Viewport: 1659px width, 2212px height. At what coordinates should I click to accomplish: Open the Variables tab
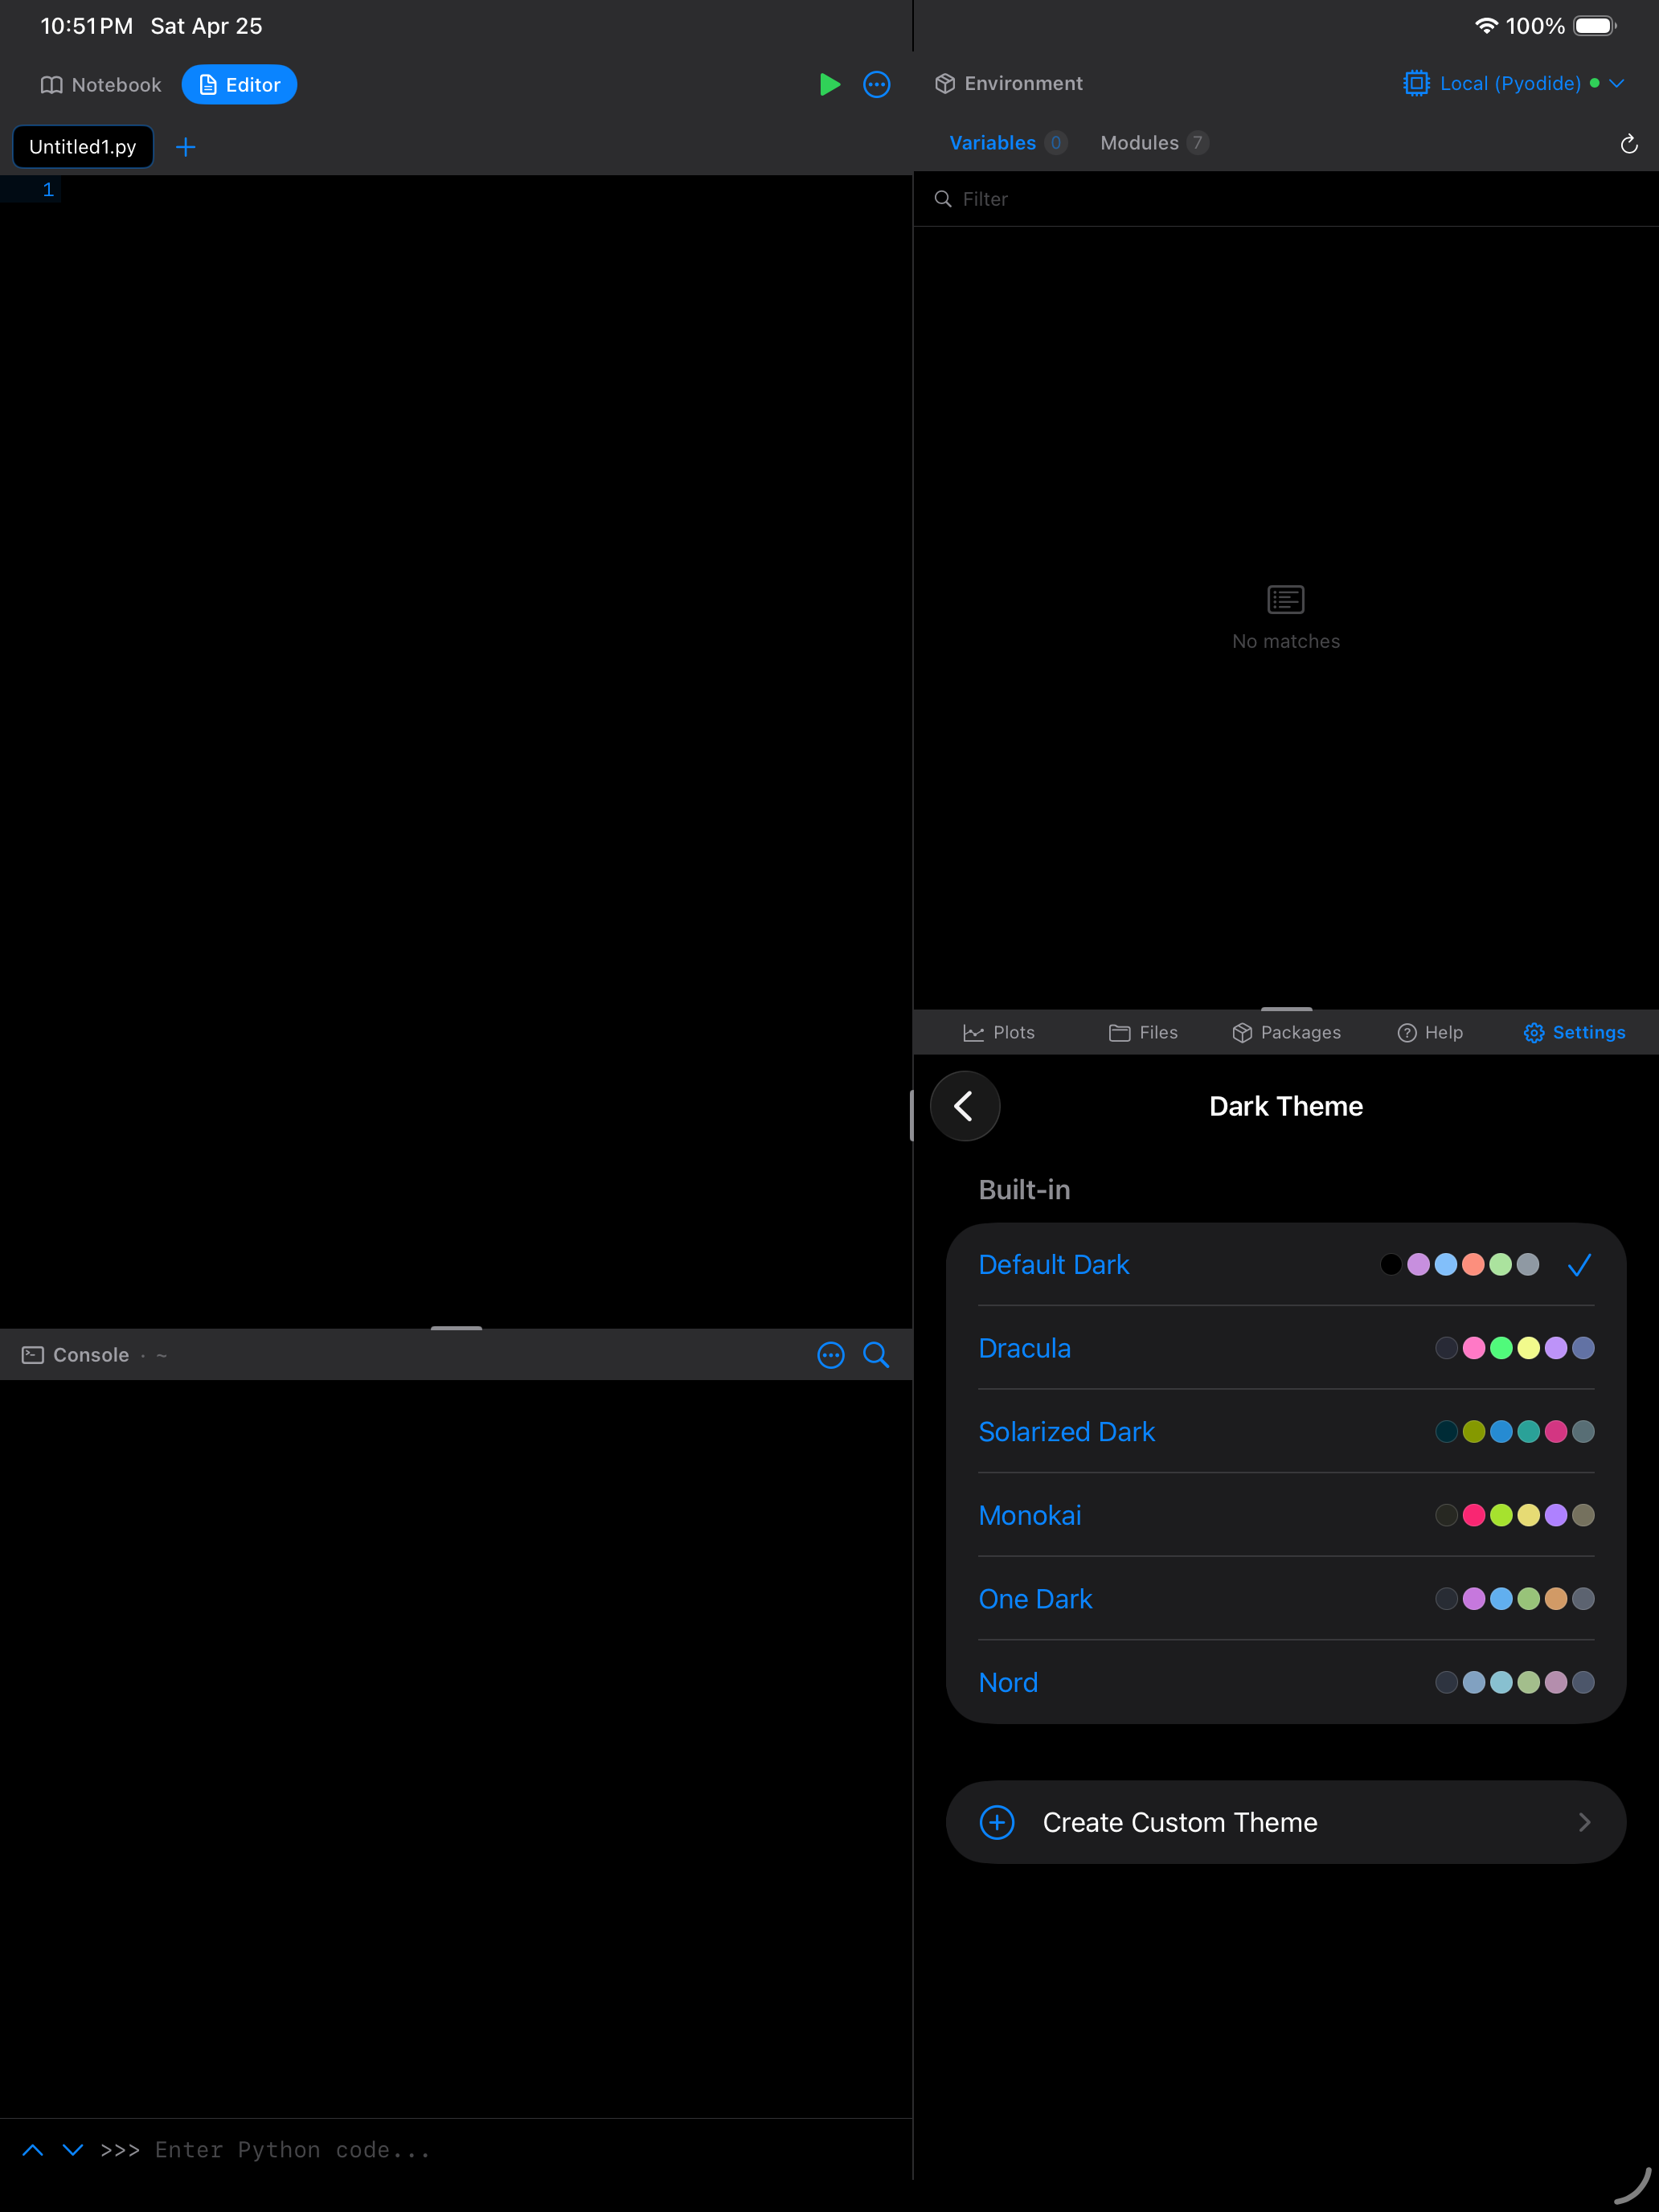pyautogui.click(x=1007, y=143)
